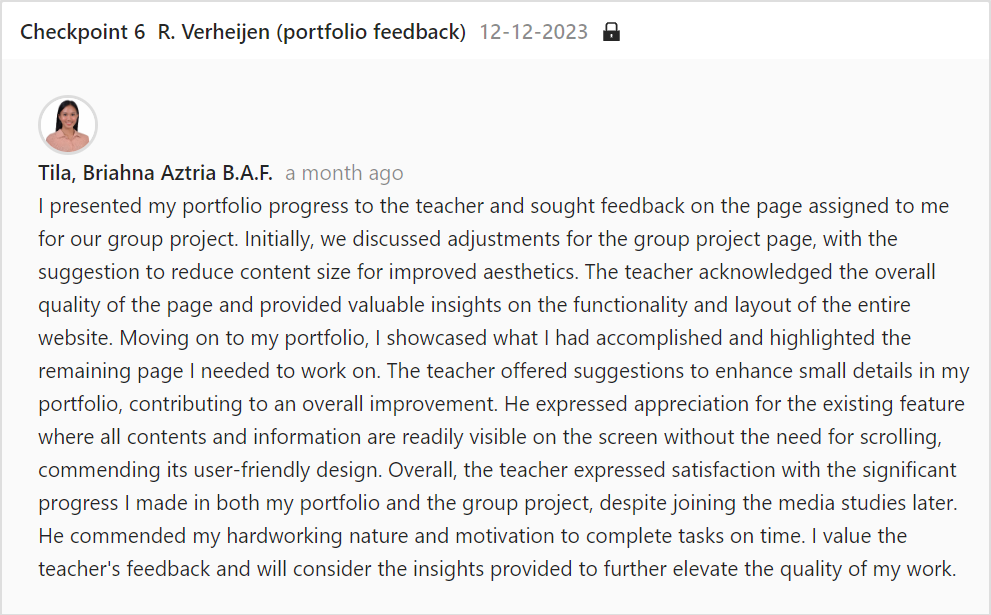Image resolution: width=991 pixels, height=615 pixels.
Task: Click the first line starting 'I presented my portfolio'
Action: pyautogui.click(x=494, y=206)
